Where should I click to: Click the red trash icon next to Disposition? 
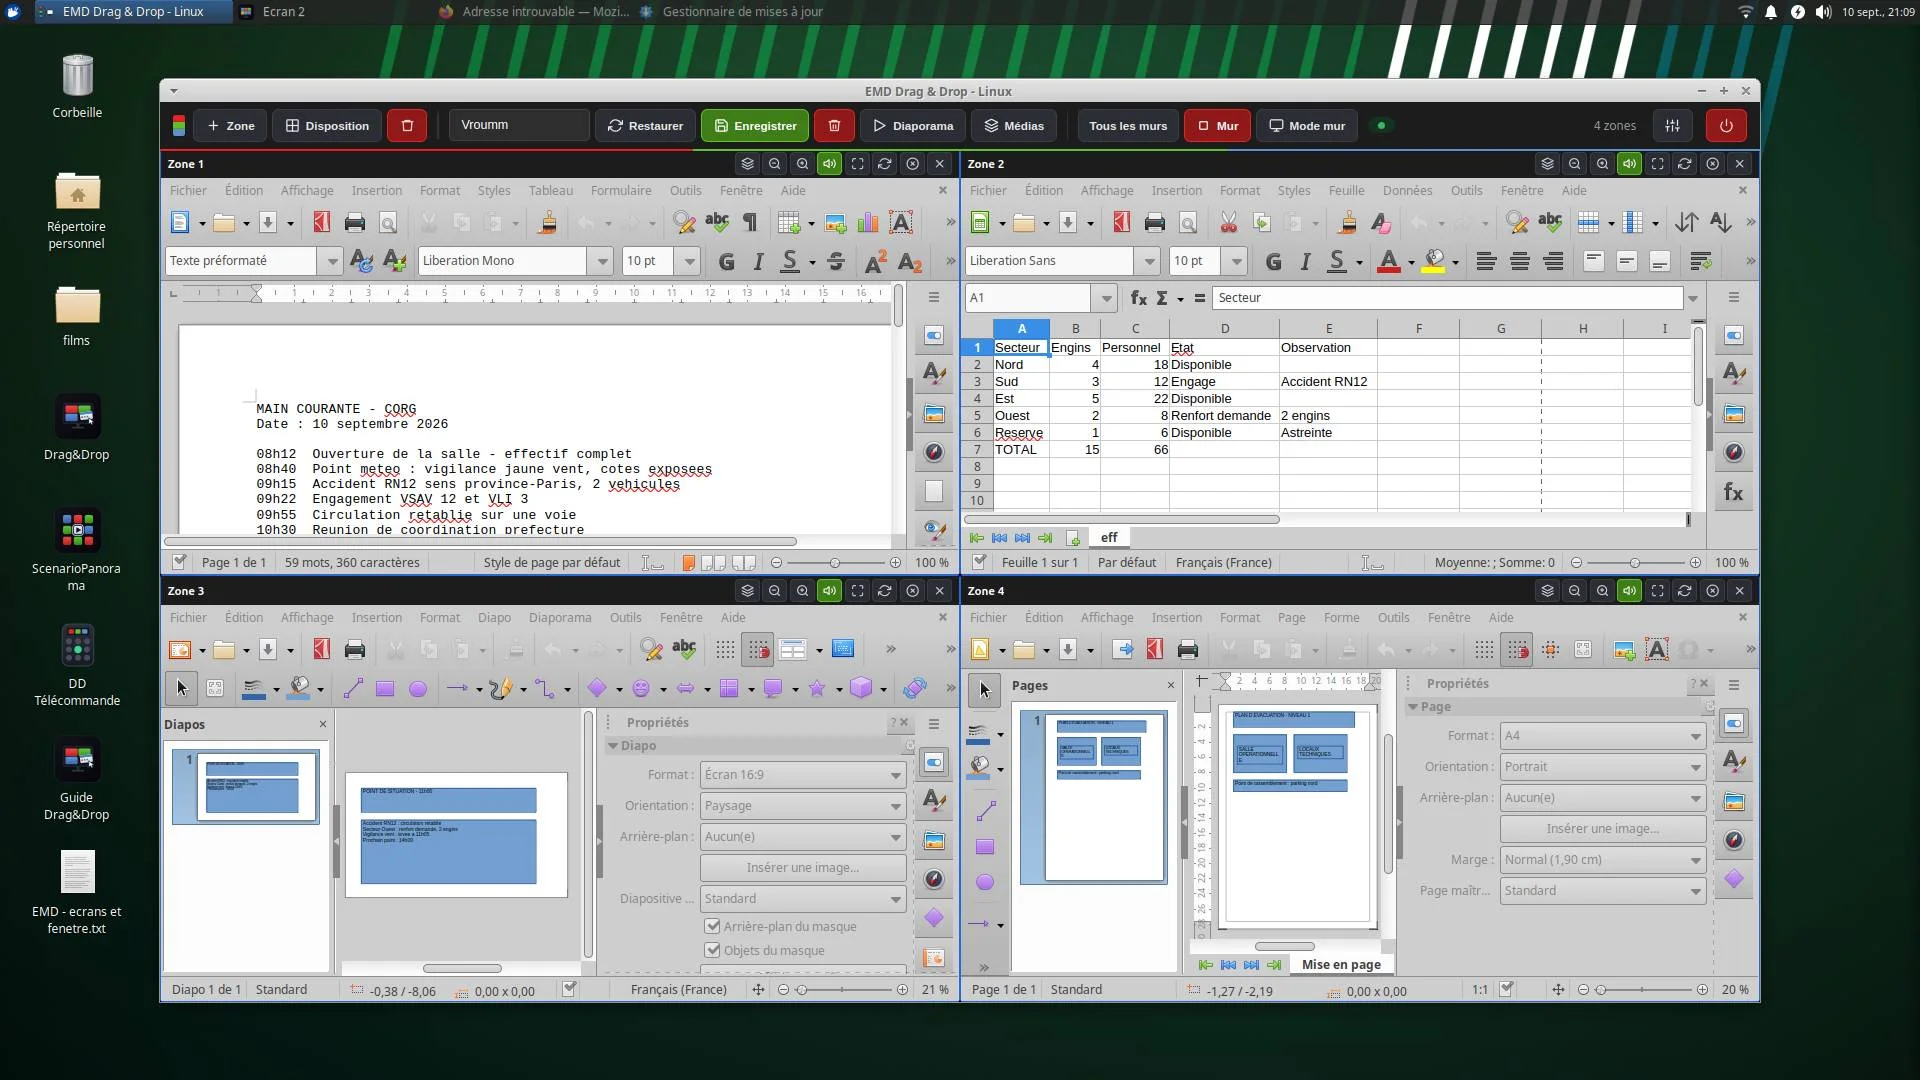pyautogui.click(x=407, y=126)
